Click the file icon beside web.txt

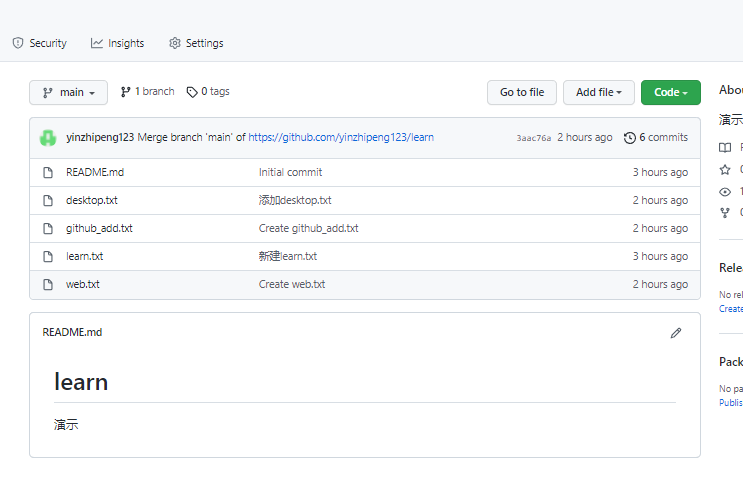(48, 284)
